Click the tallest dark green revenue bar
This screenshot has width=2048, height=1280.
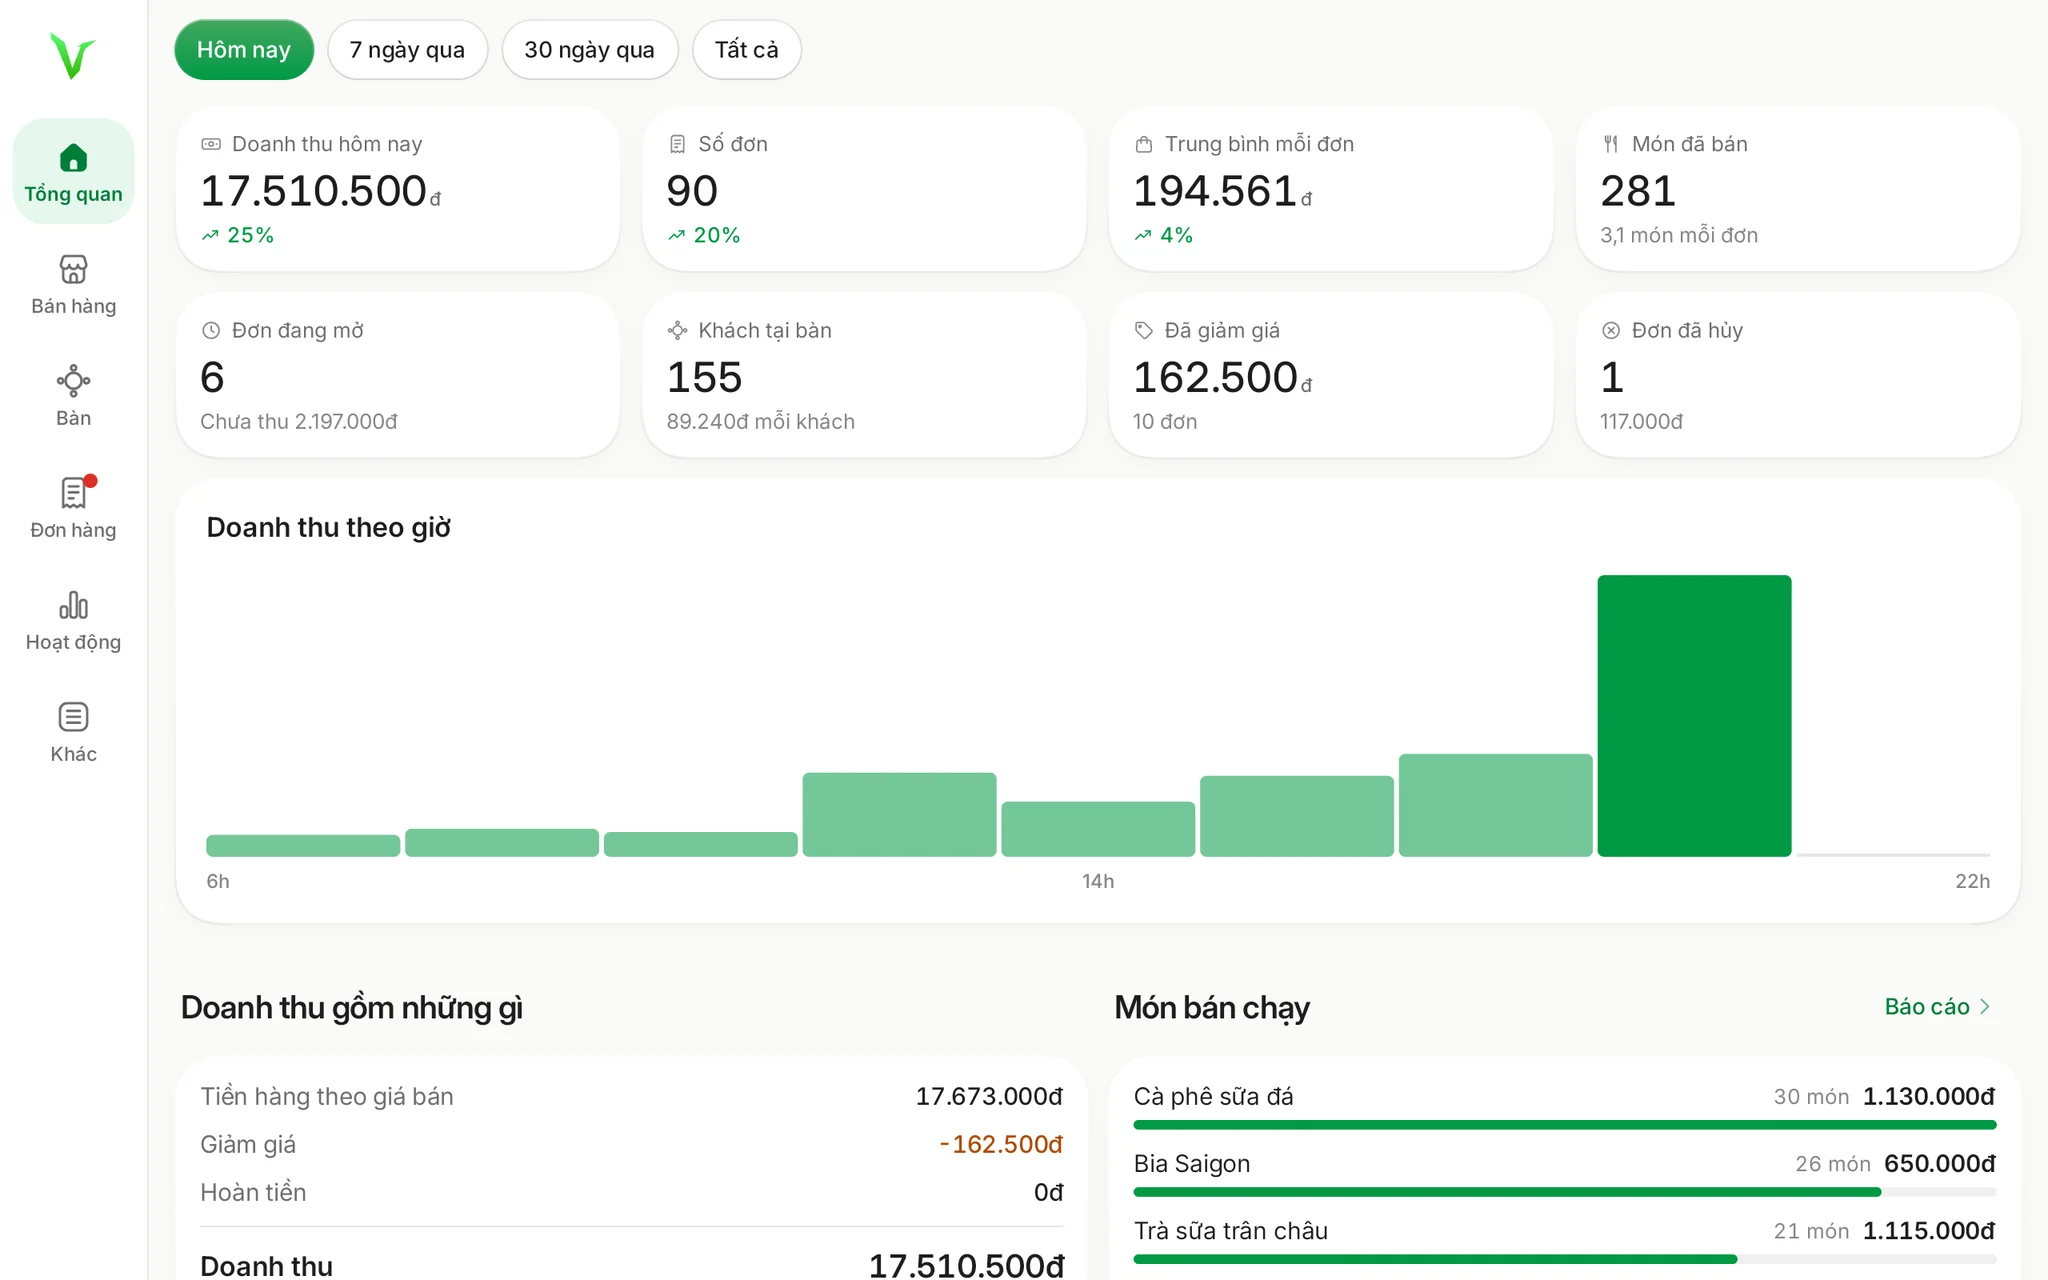(1694, 716)
